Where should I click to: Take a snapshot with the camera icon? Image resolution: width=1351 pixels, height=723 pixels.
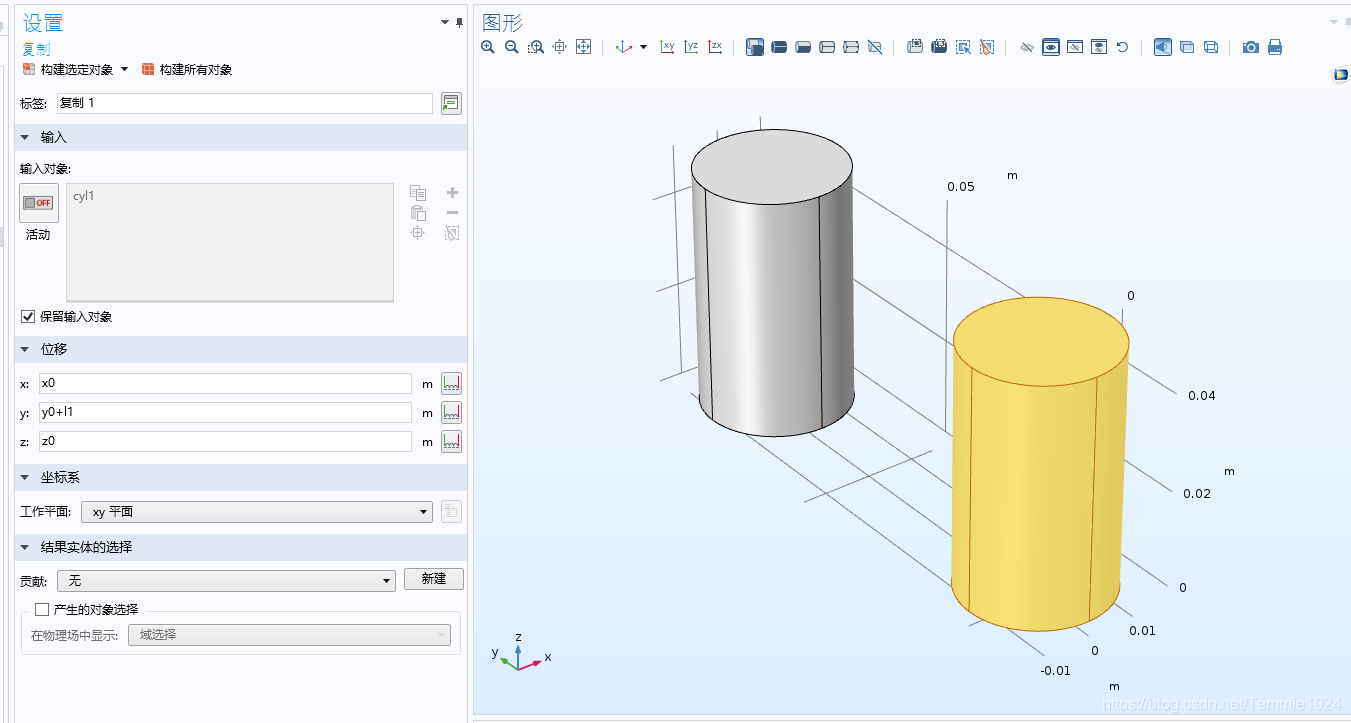[x=1250, y=47]
